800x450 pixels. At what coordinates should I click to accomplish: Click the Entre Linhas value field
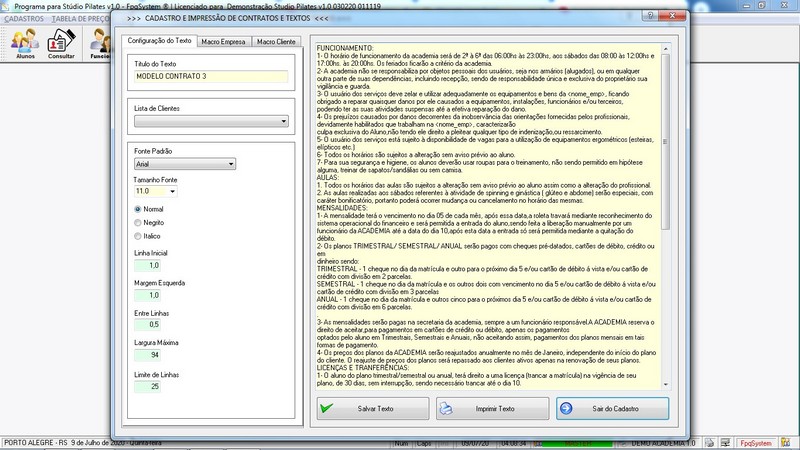click(x=147, y=324)
